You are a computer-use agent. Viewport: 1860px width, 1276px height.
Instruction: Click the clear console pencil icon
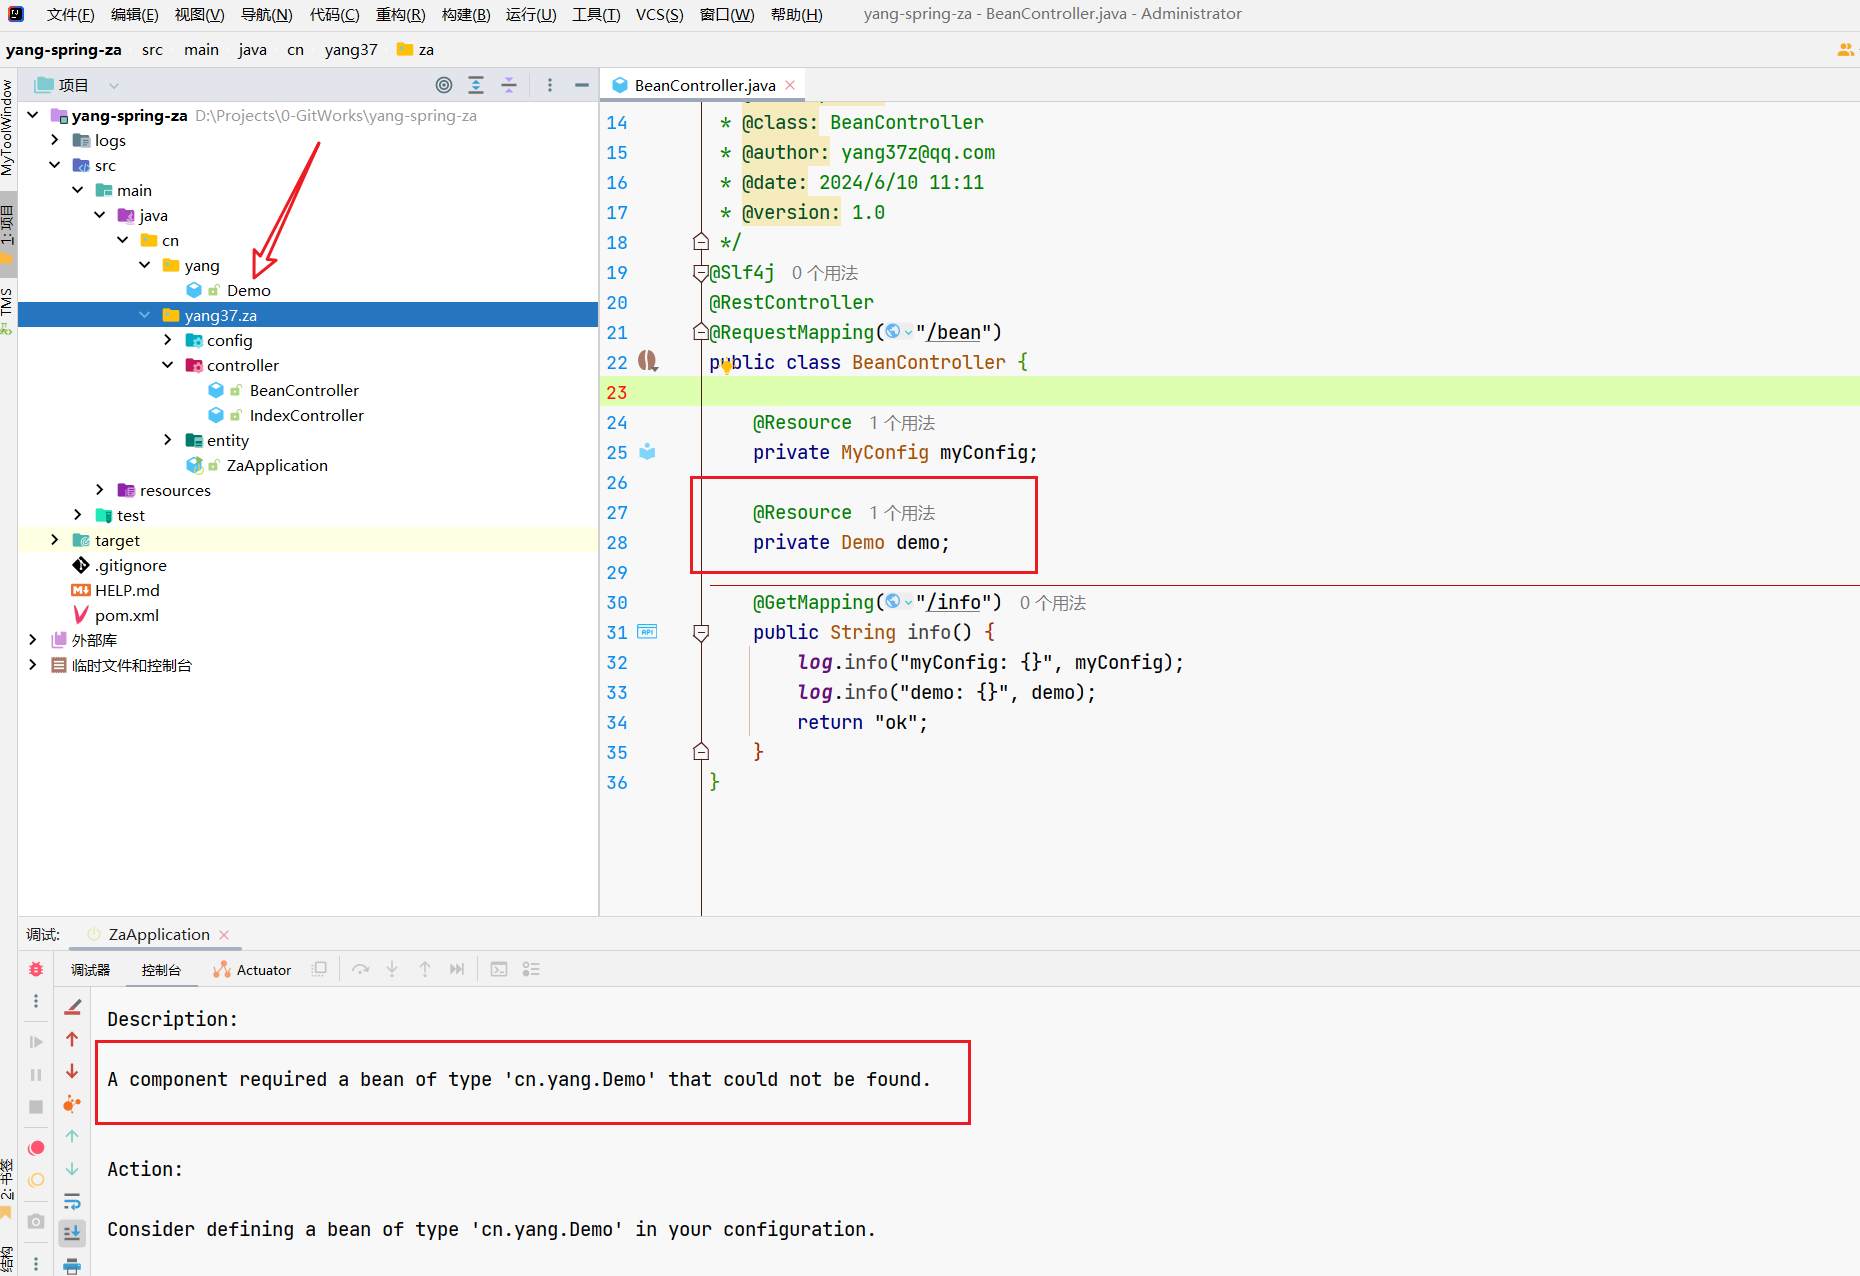pyautogui.click(x=72, y=1007)
